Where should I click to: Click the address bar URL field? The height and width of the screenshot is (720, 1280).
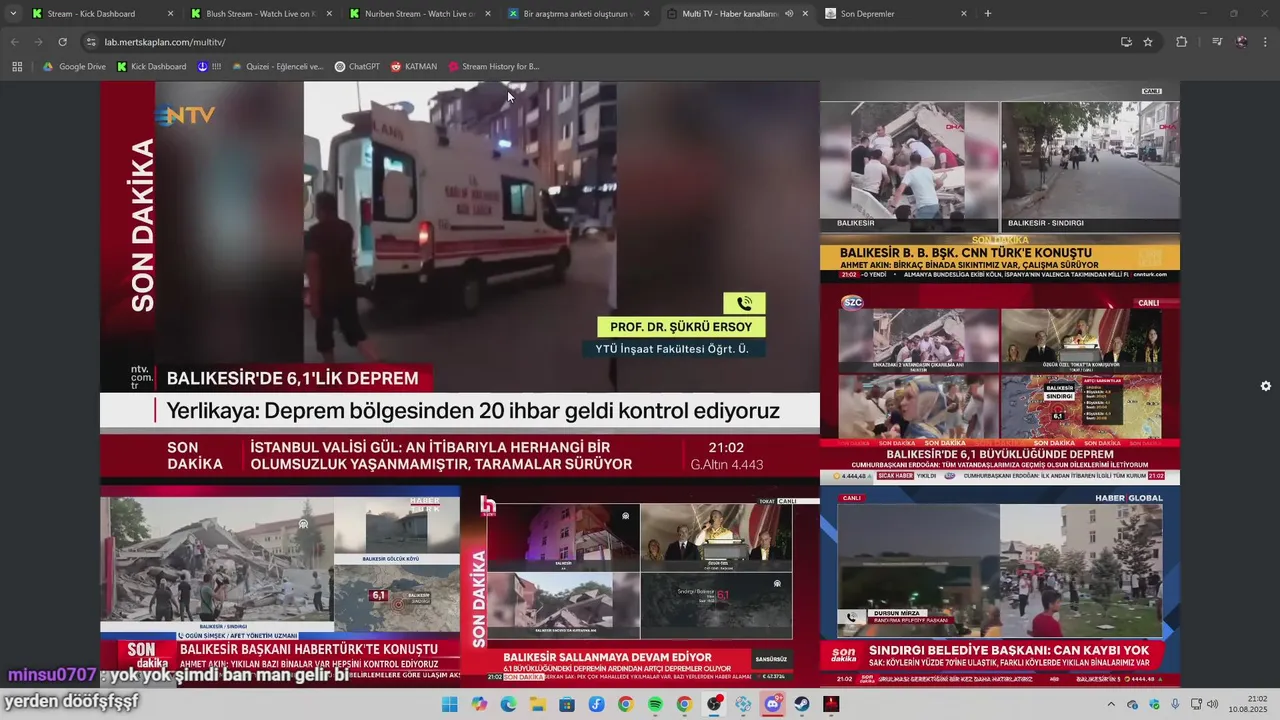tap(600, 42)
